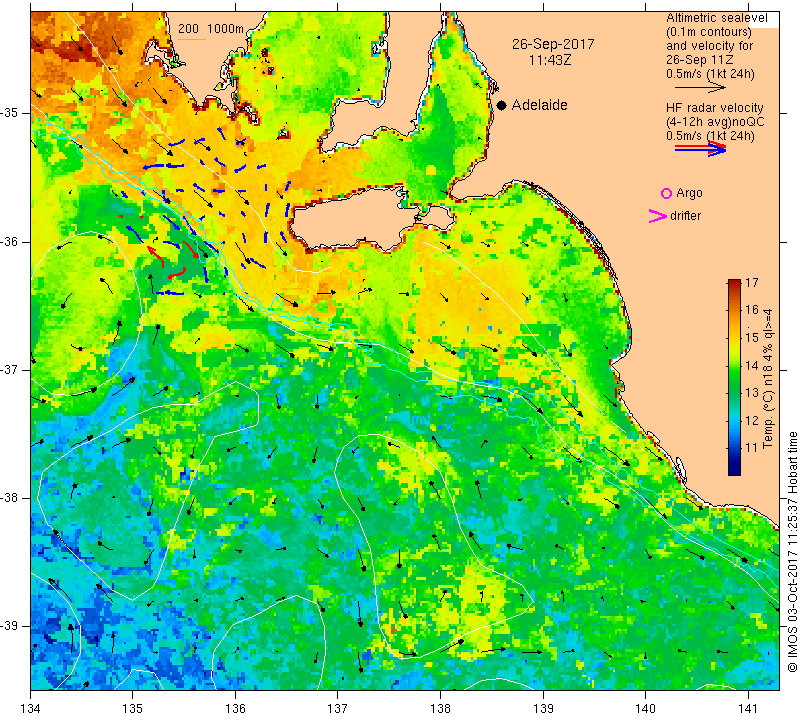Click the black altimetric velocity legend arrow

click(700, 88)
